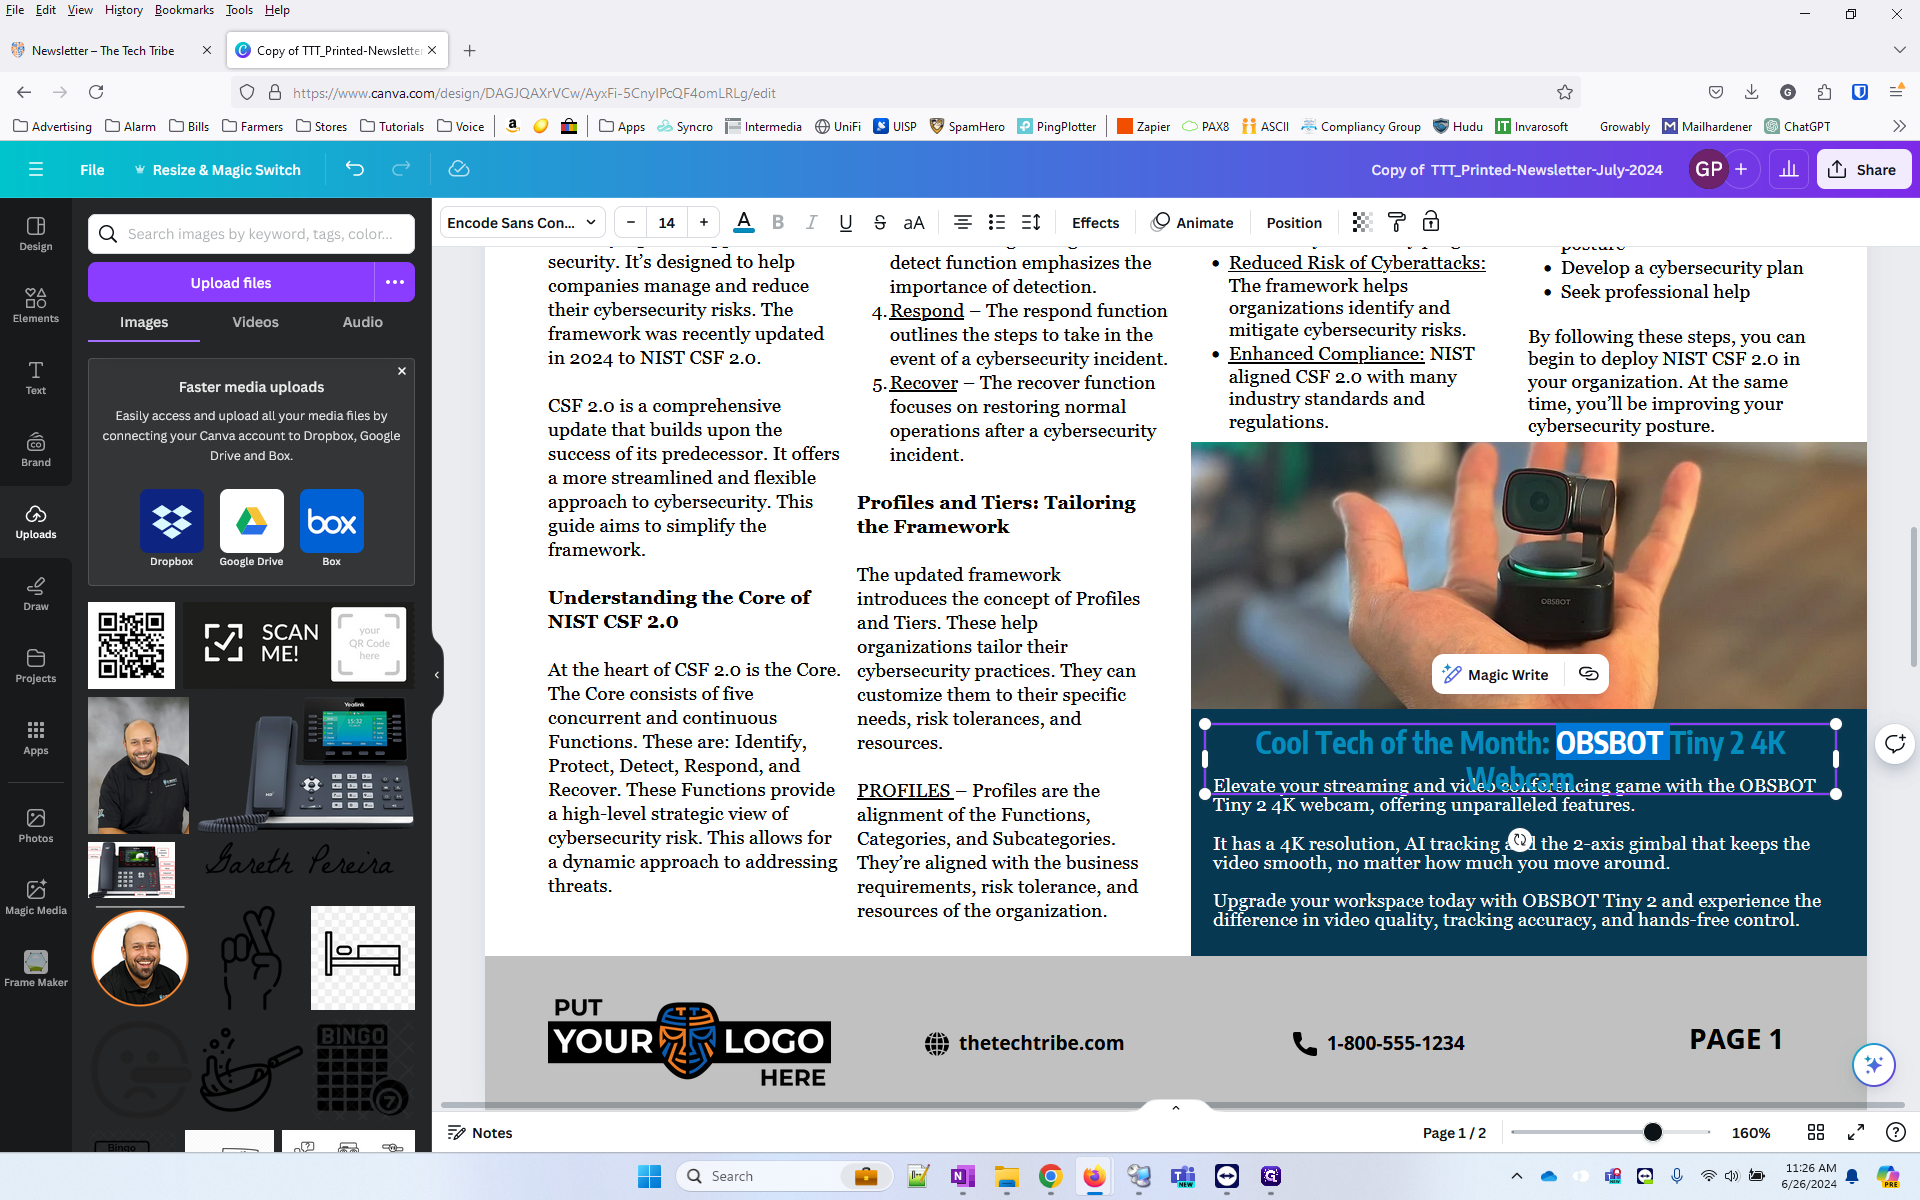Lock the selected element
The width and height of the screenshot is (1920, 1200).
pos(1431,222)
